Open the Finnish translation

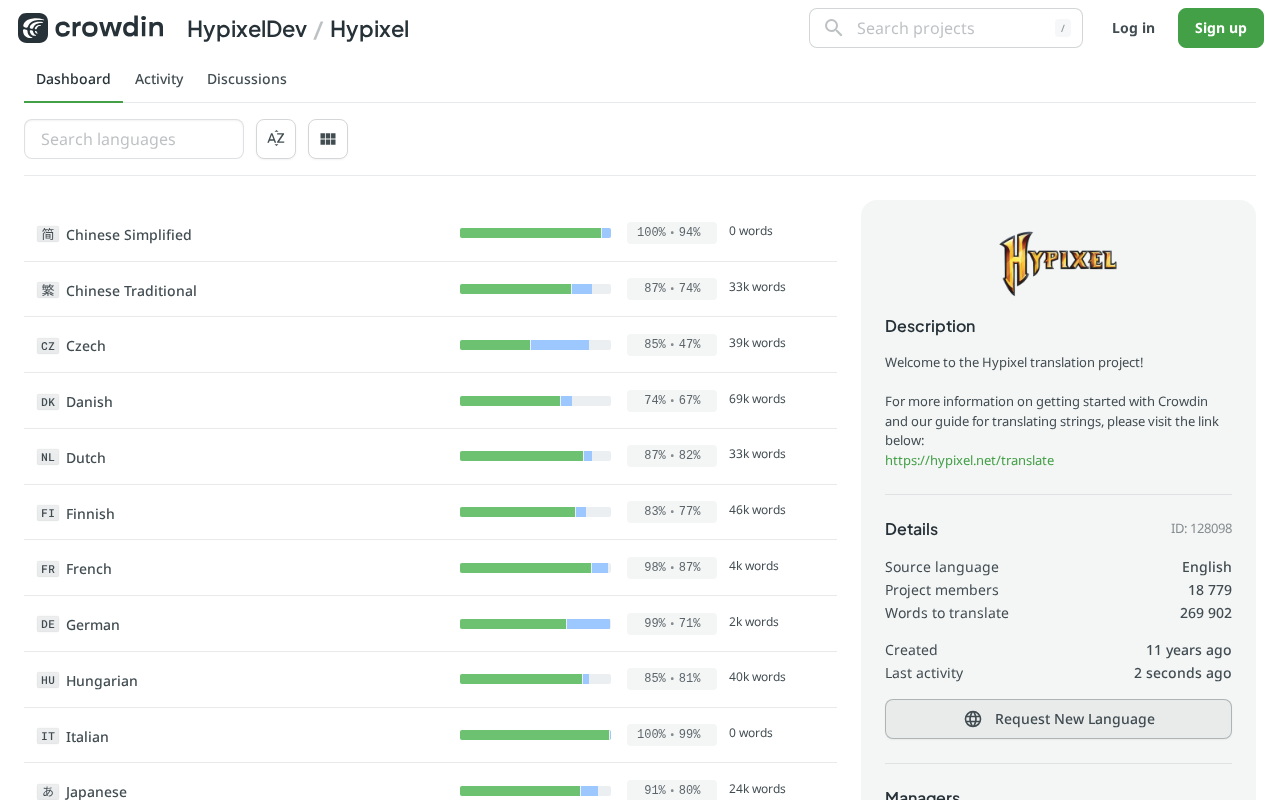[x=90, y=514]
